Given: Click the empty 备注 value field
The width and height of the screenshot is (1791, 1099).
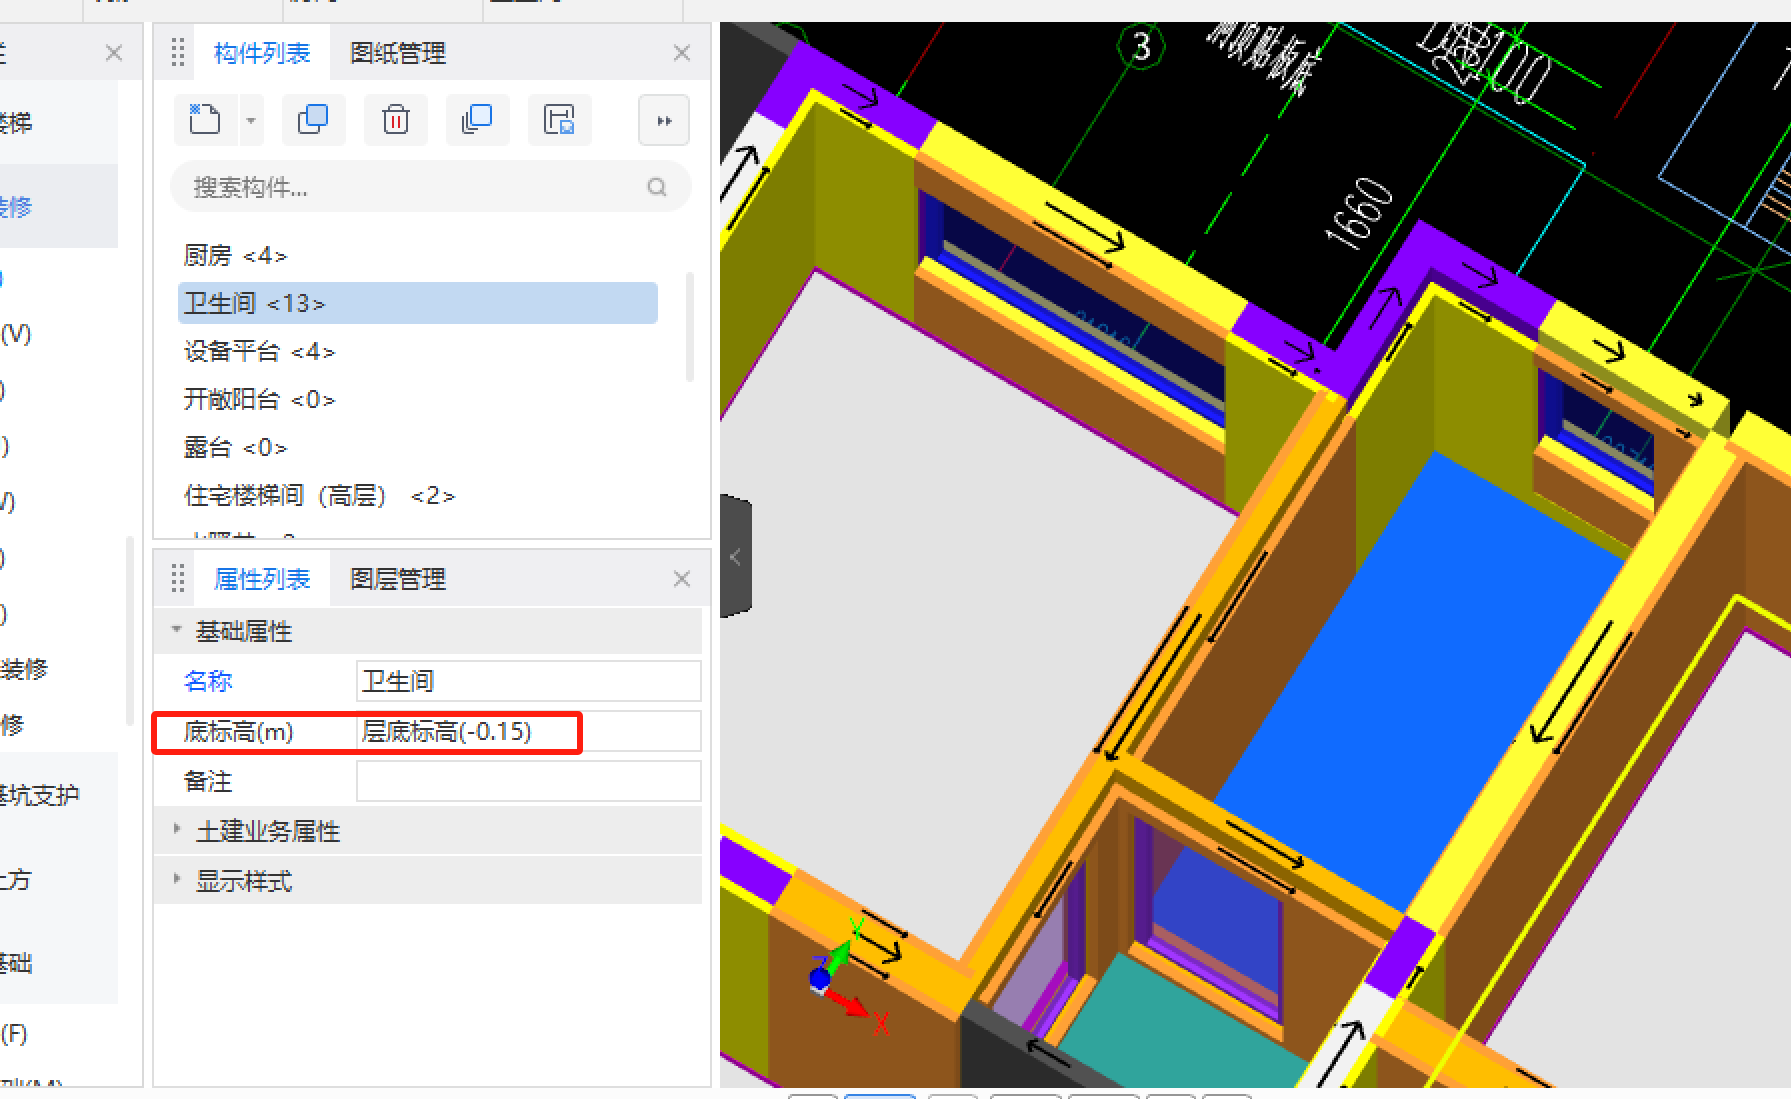Looking at the screenshot, I should point(528,781).
